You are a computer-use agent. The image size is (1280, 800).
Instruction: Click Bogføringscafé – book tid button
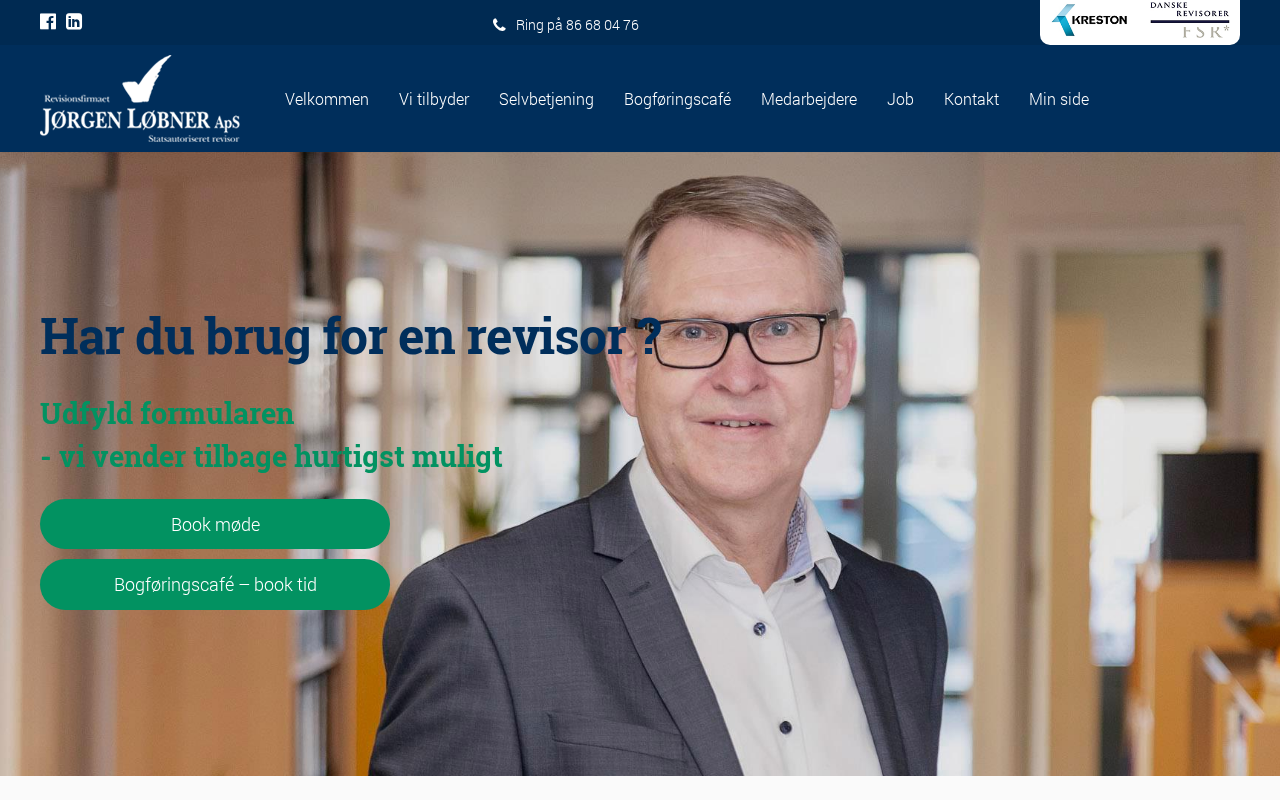click(x=215, y=585)
